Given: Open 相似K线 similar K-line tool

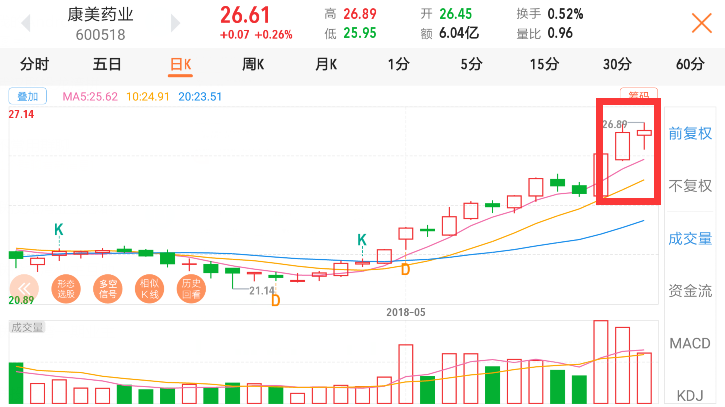Looking at the screenshot, I should [x=149, y=289].
